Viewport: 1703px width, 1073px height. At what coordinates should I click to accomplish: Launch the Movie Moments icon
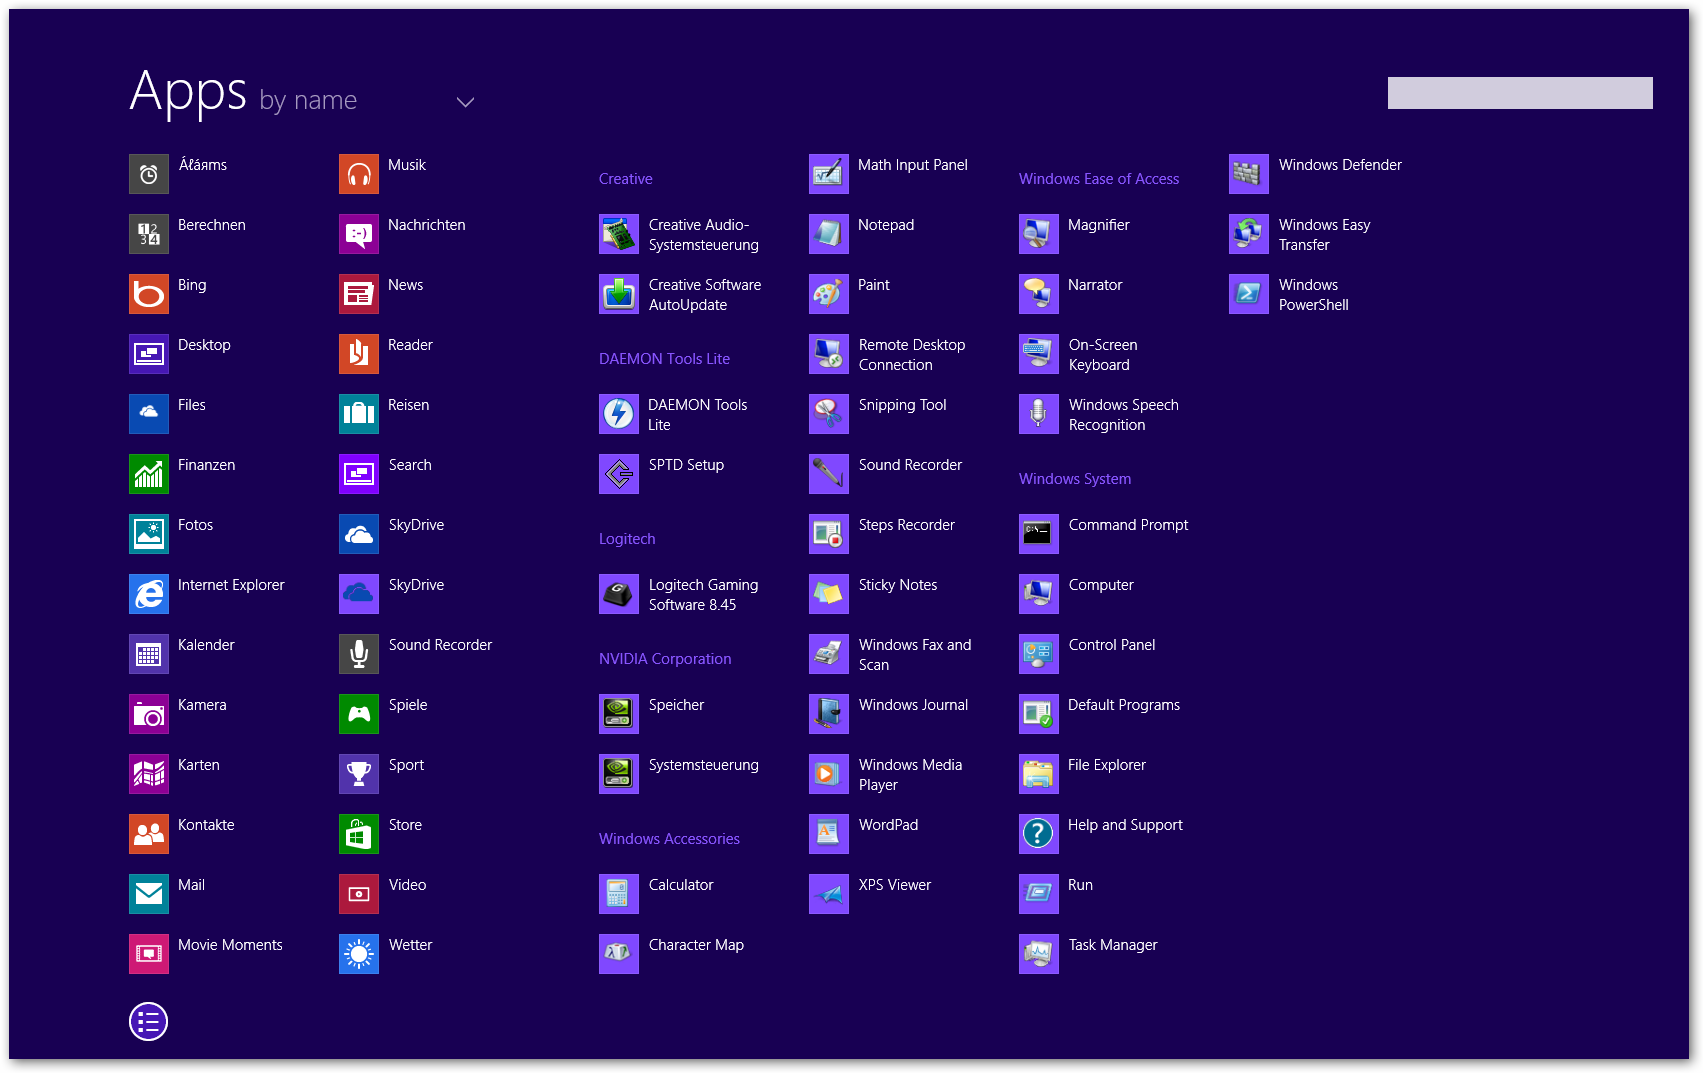click(x=149, y=954)
